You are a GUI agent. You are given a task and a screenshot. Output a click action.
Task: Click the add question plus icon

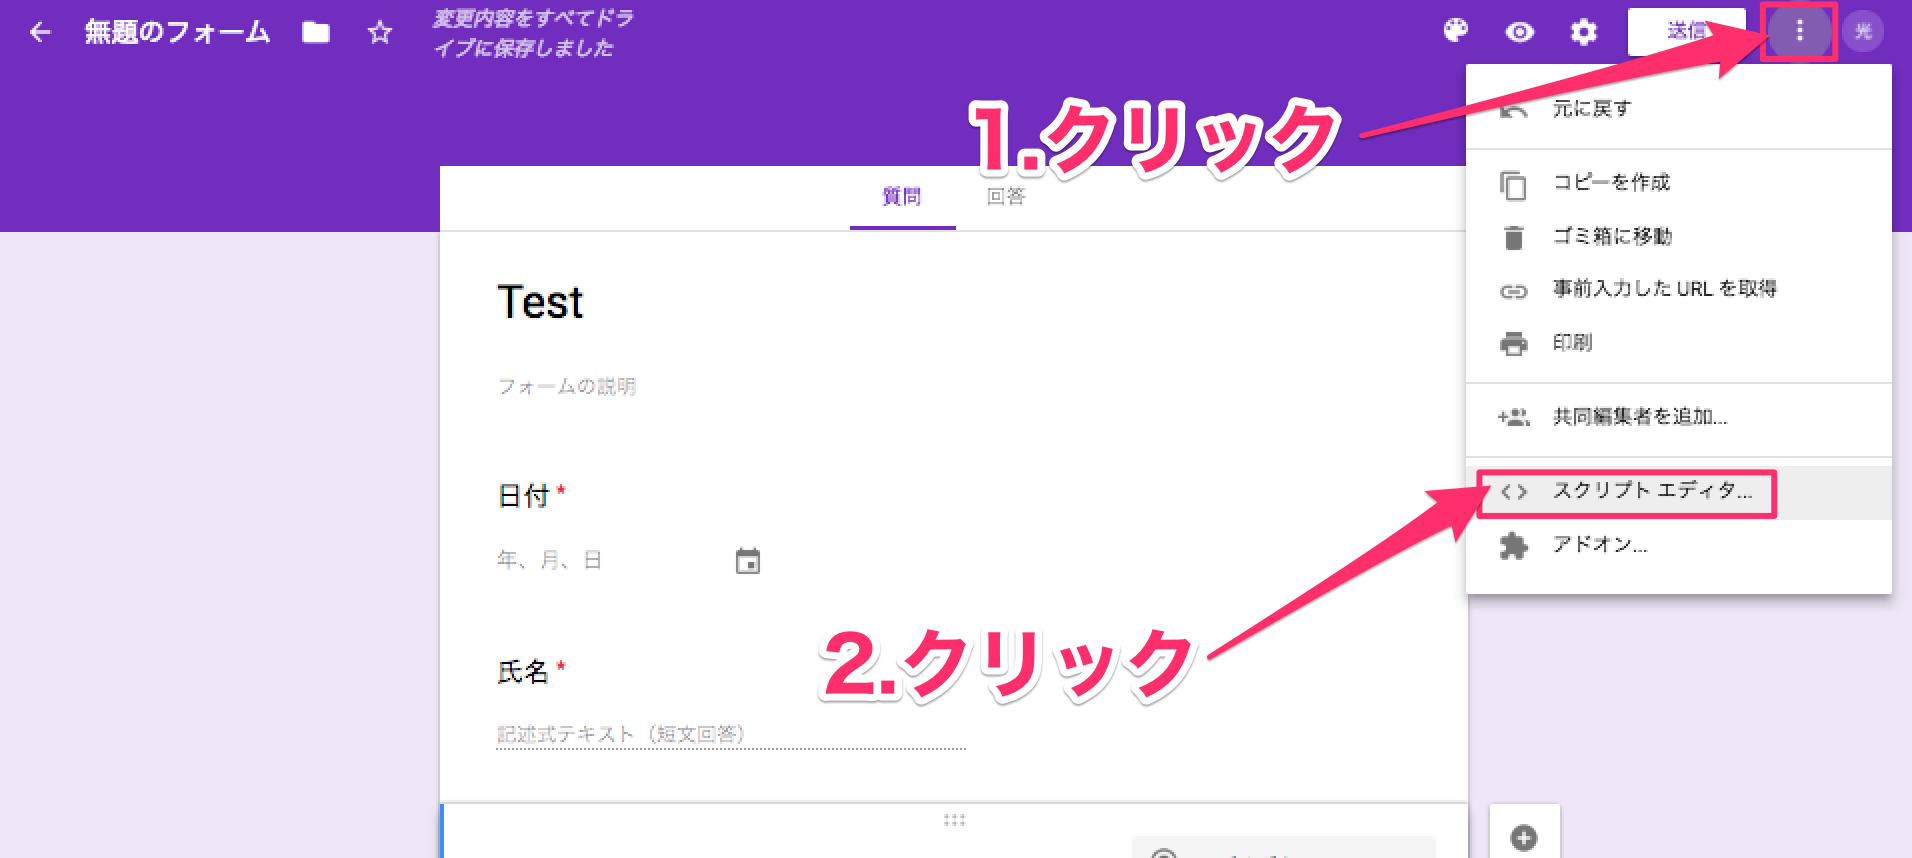click(x=1524, y=837)
